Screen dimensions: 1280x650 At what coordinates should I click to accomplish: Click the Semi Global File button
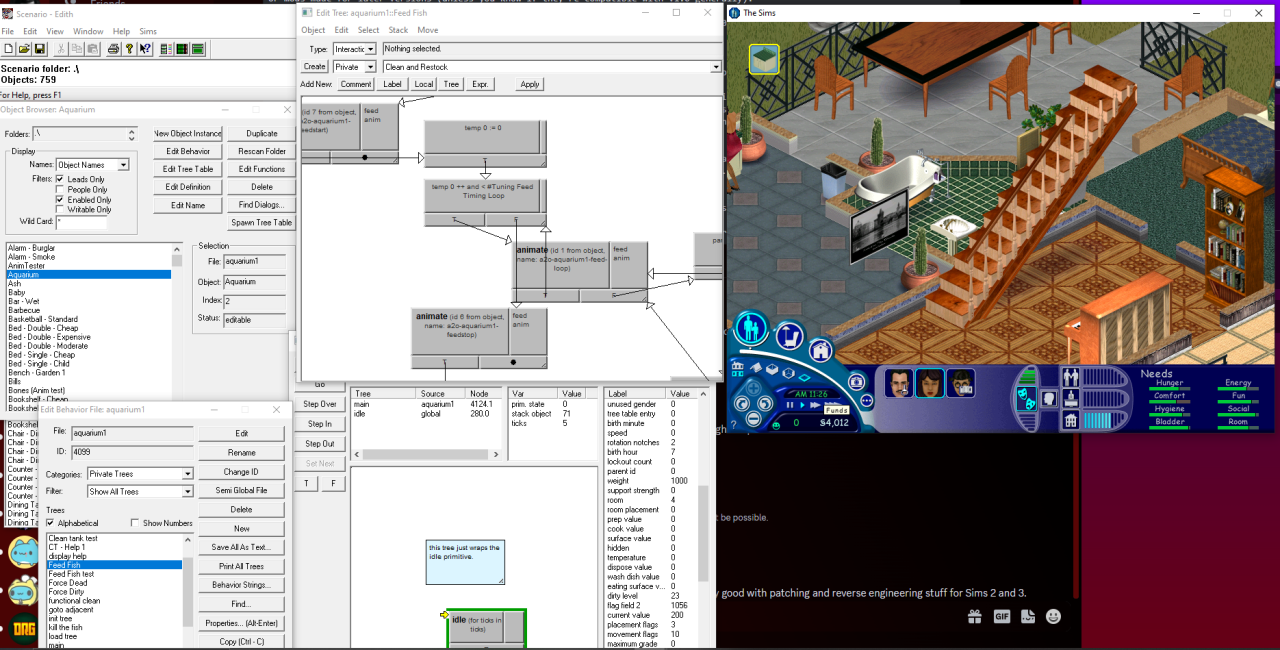[242, 491]
